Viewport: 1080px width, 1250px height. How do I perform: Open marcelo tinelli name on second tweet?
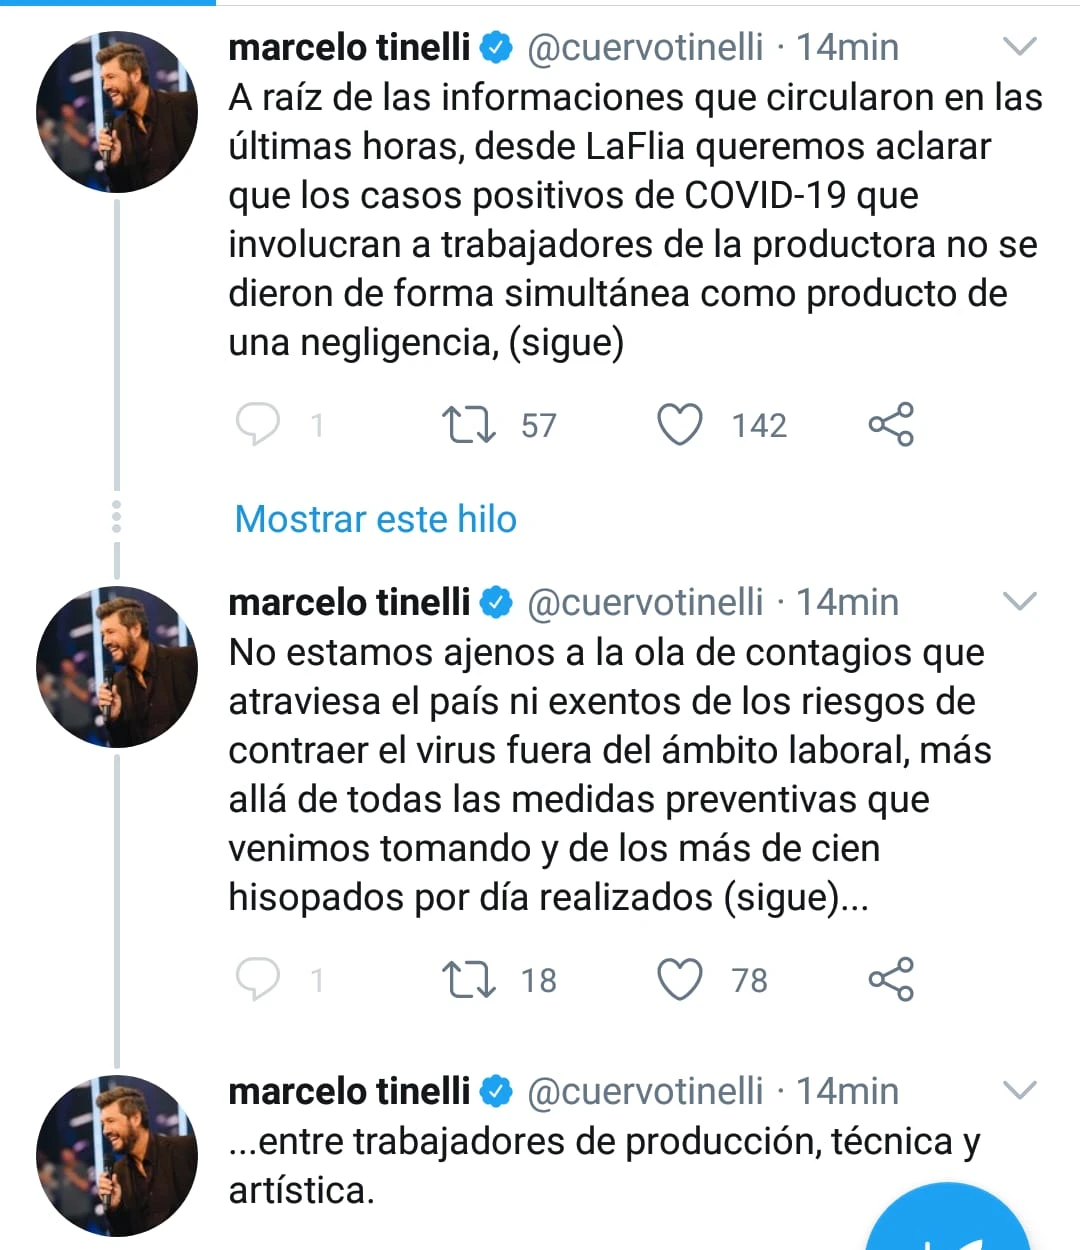pyautogui.click(x=349, y=602)
